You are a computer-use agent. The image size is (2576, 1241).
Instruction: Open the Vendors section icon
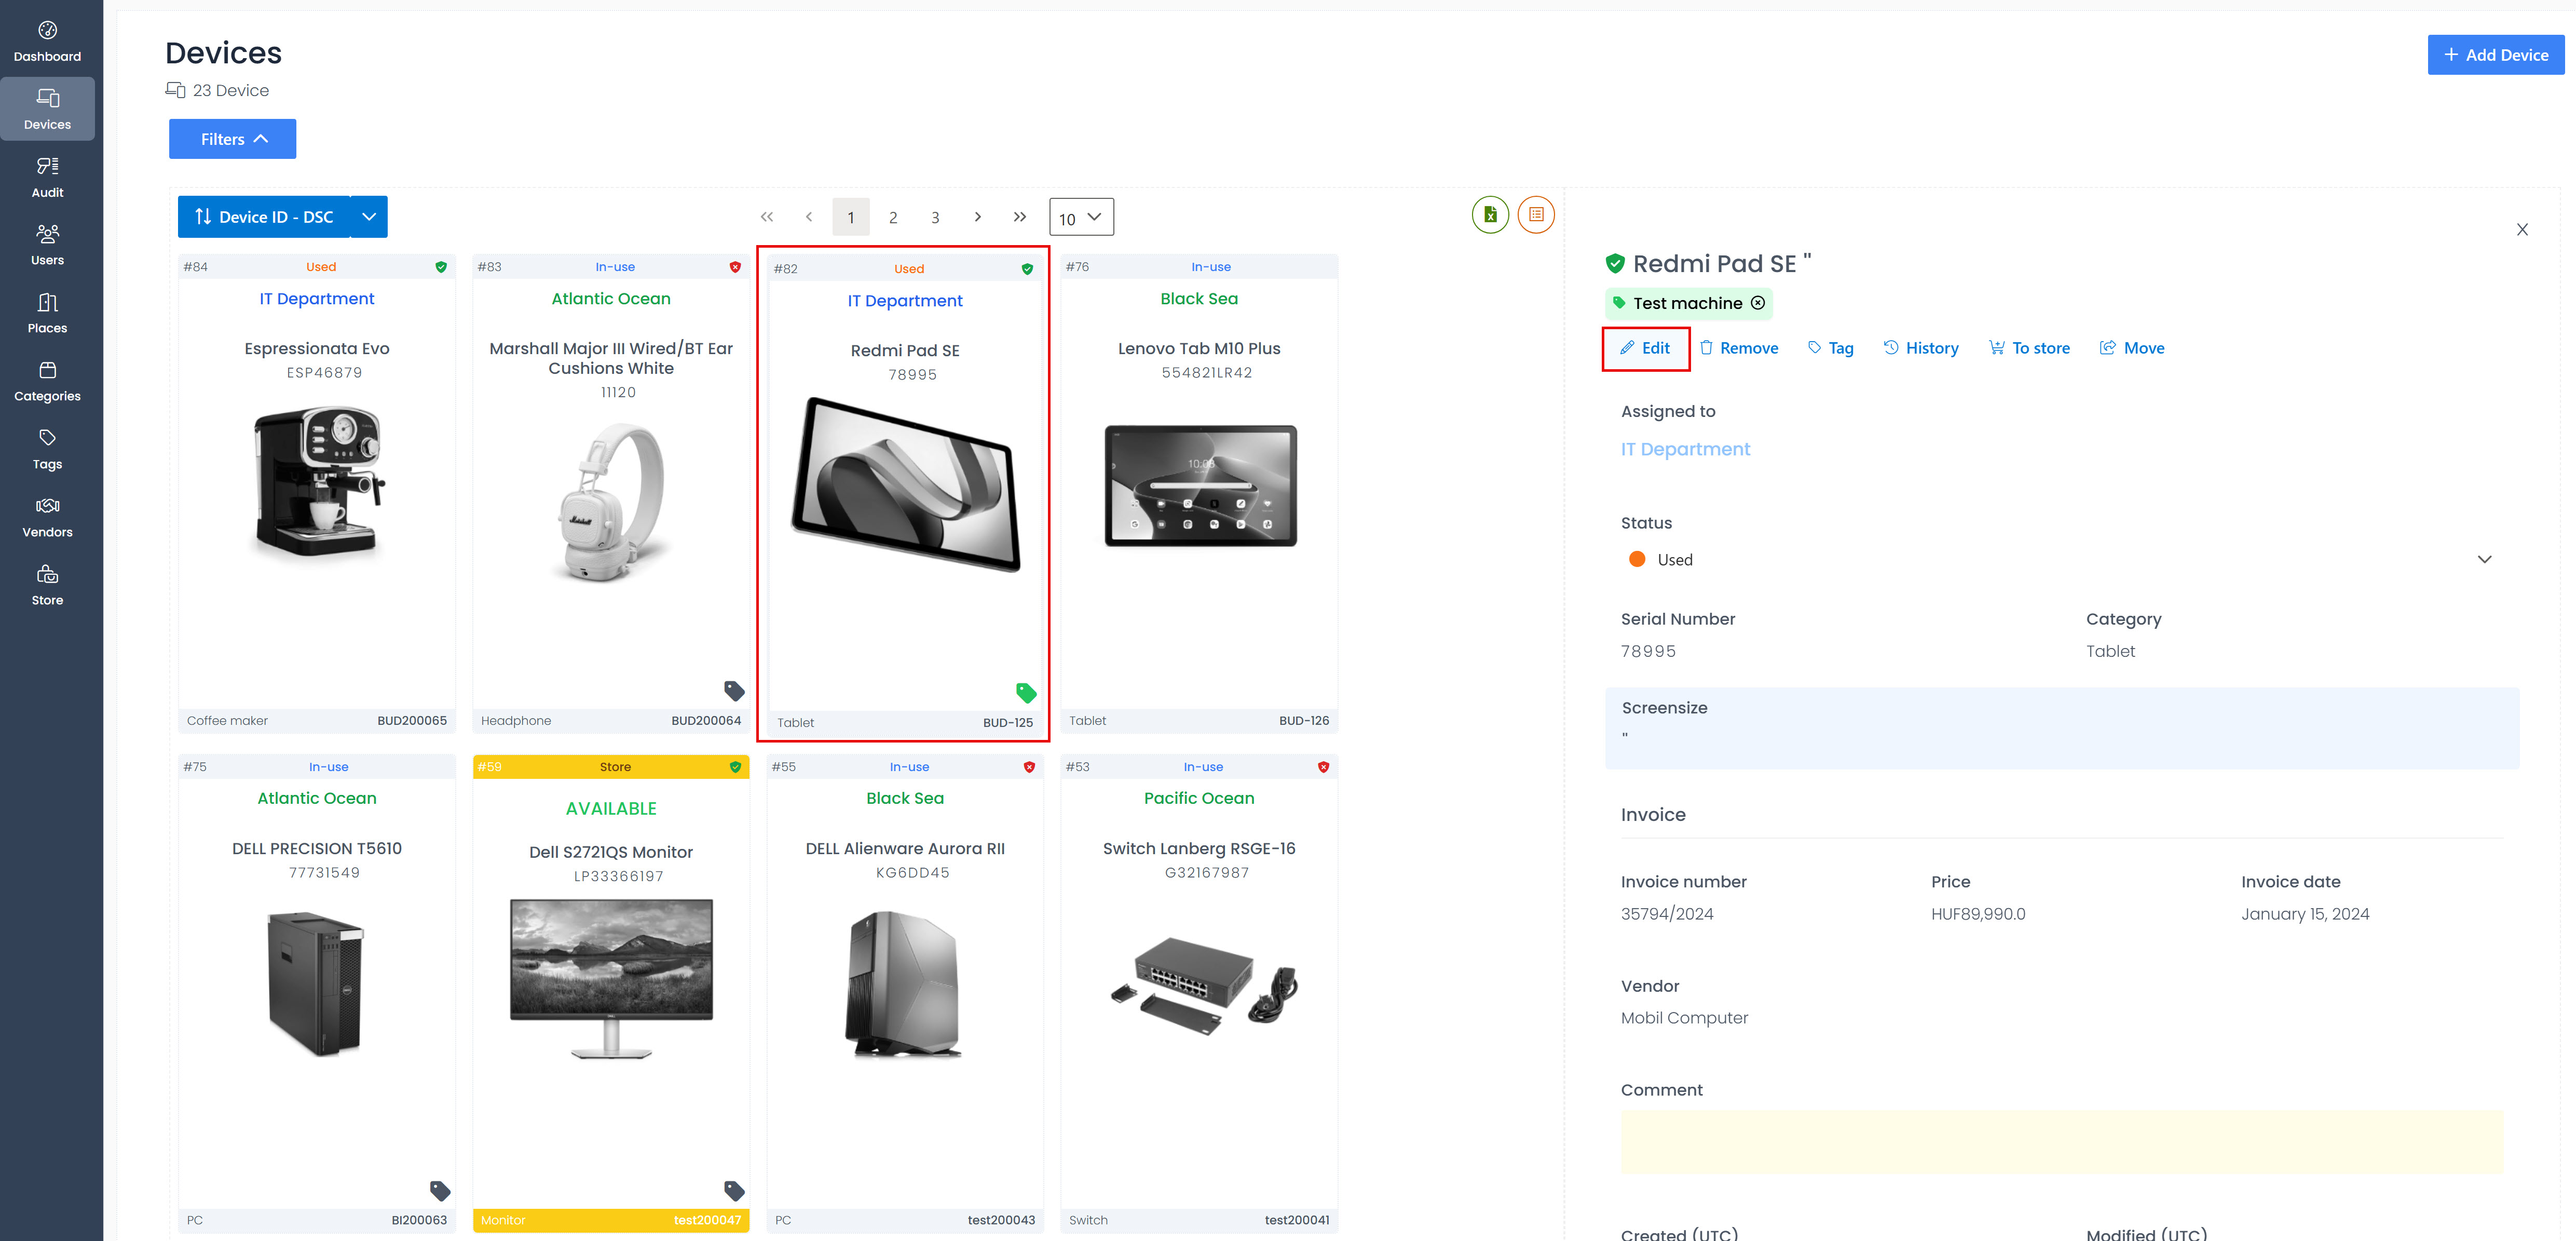click(x=47, y=506)
